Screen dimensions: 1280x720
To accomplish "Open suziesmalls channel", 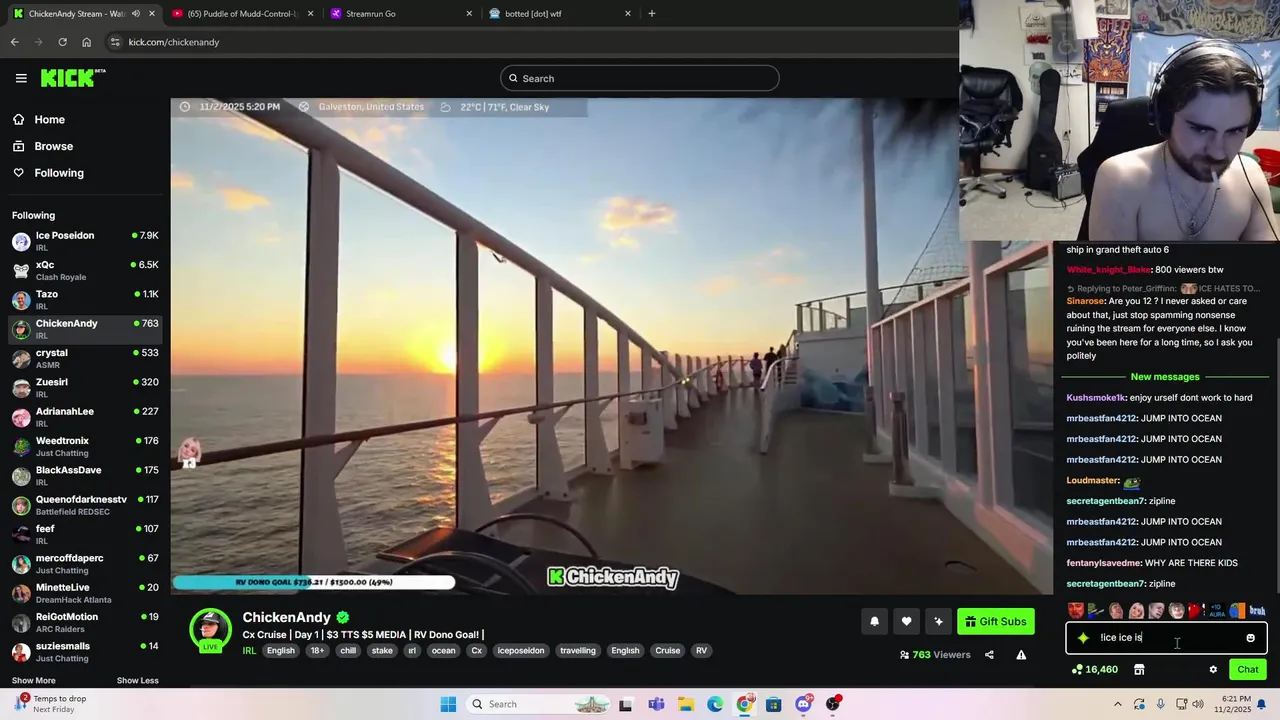I will pos(85,651).
